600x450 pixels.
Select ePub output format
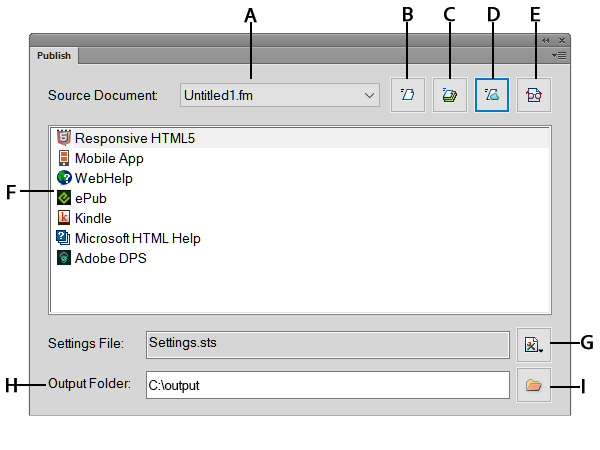point(91,198)
